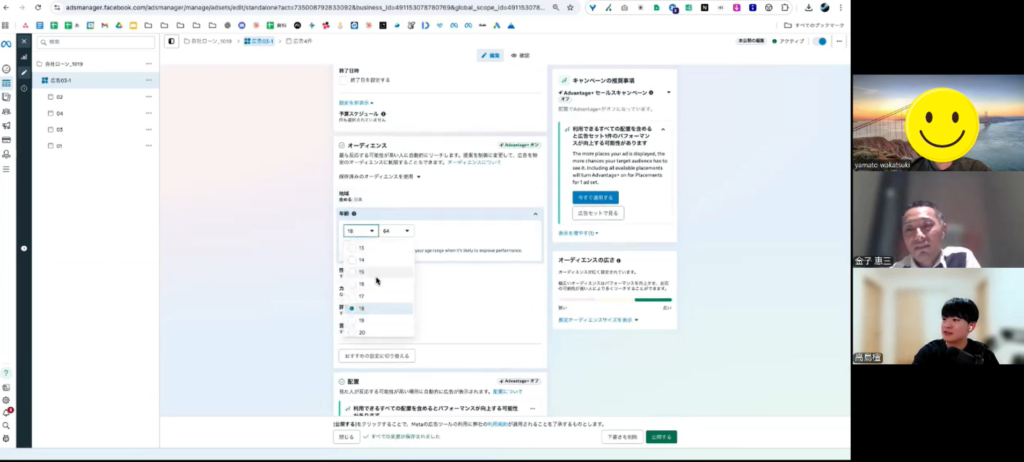Check the 終了日を設定する checkbox
The width and height of the screenshot is (1024, 462).
[344, 80]
